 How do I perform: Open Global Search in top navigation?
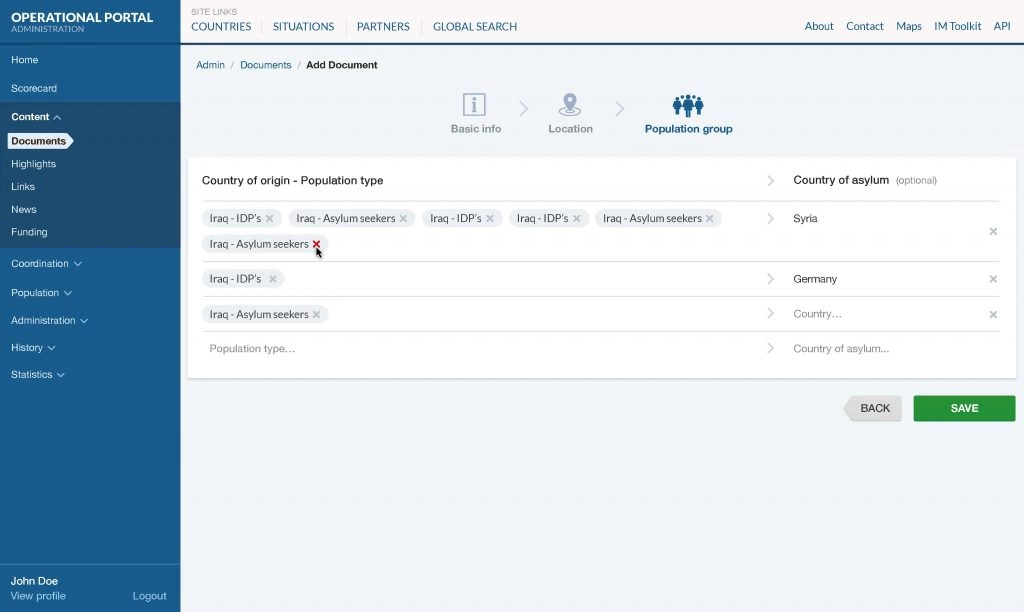pyautogui.click(x=474, y=27)
